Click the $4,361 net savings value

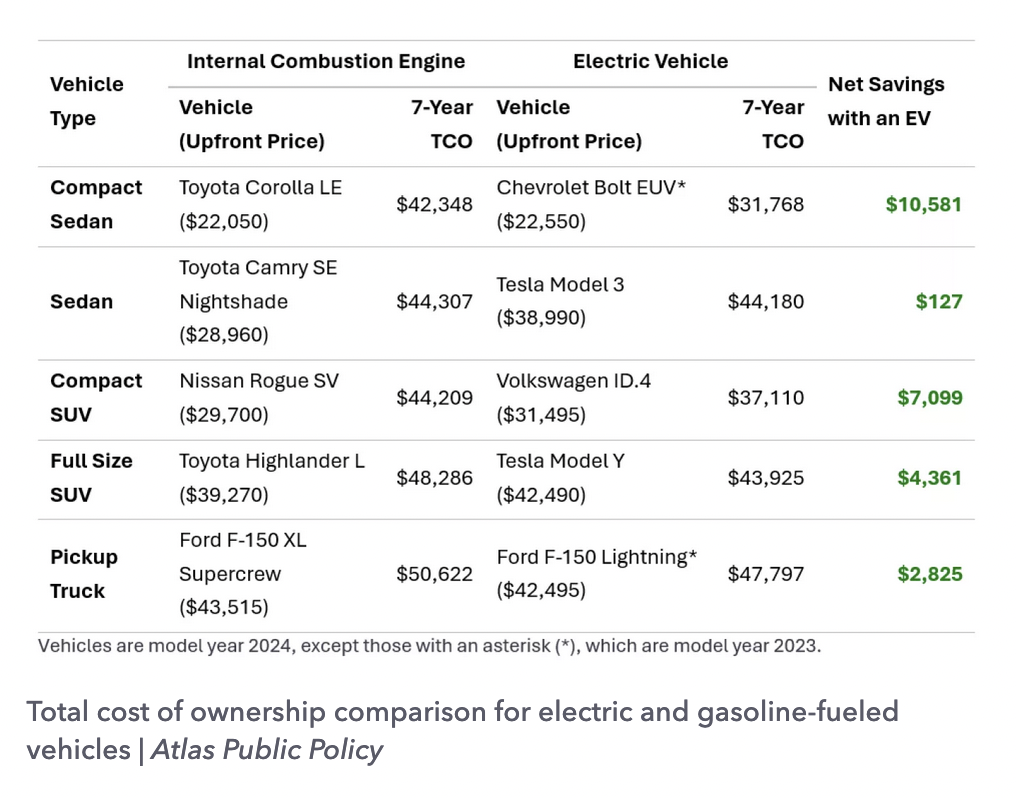(x=929, y=478)
